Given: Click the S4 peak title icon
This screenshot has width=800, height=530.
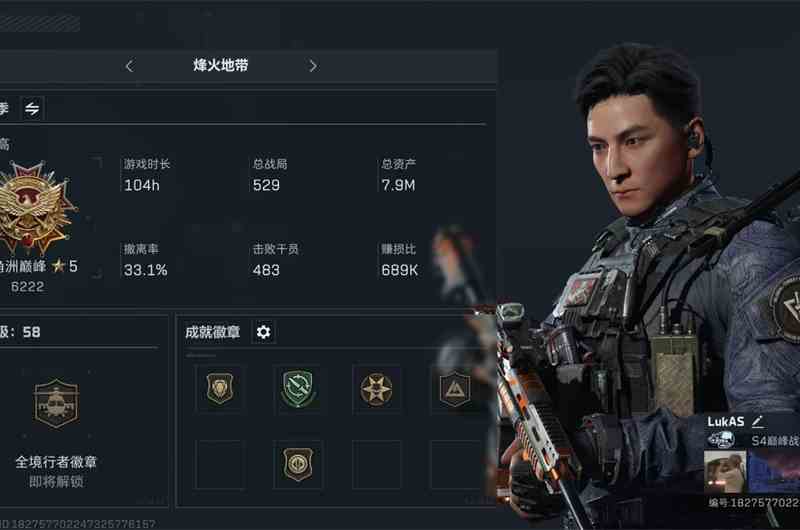Looking at the screenshot, I should [721, 439].
